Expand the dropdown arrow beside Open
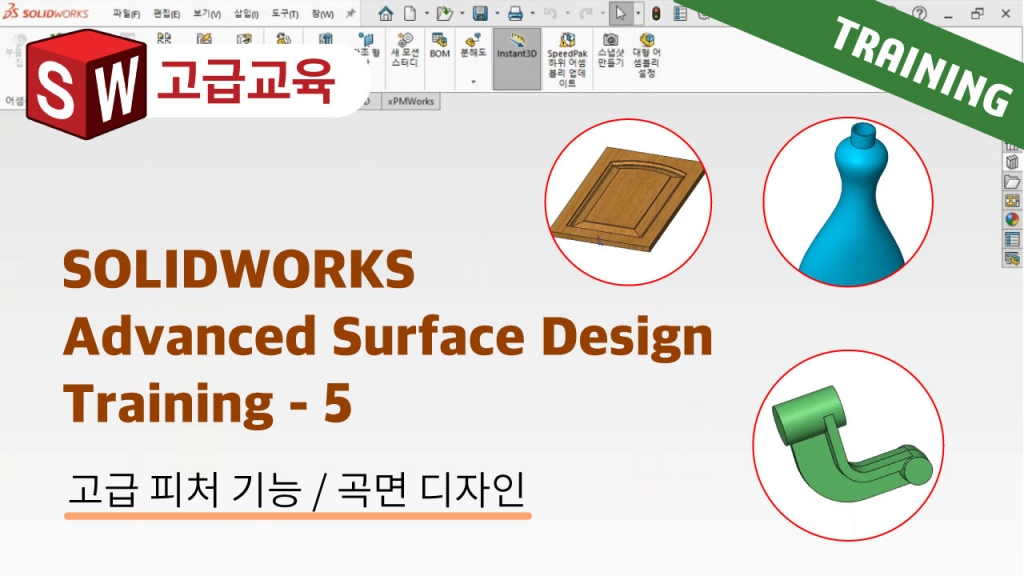 pyautogui.click(x=462, y=13)
